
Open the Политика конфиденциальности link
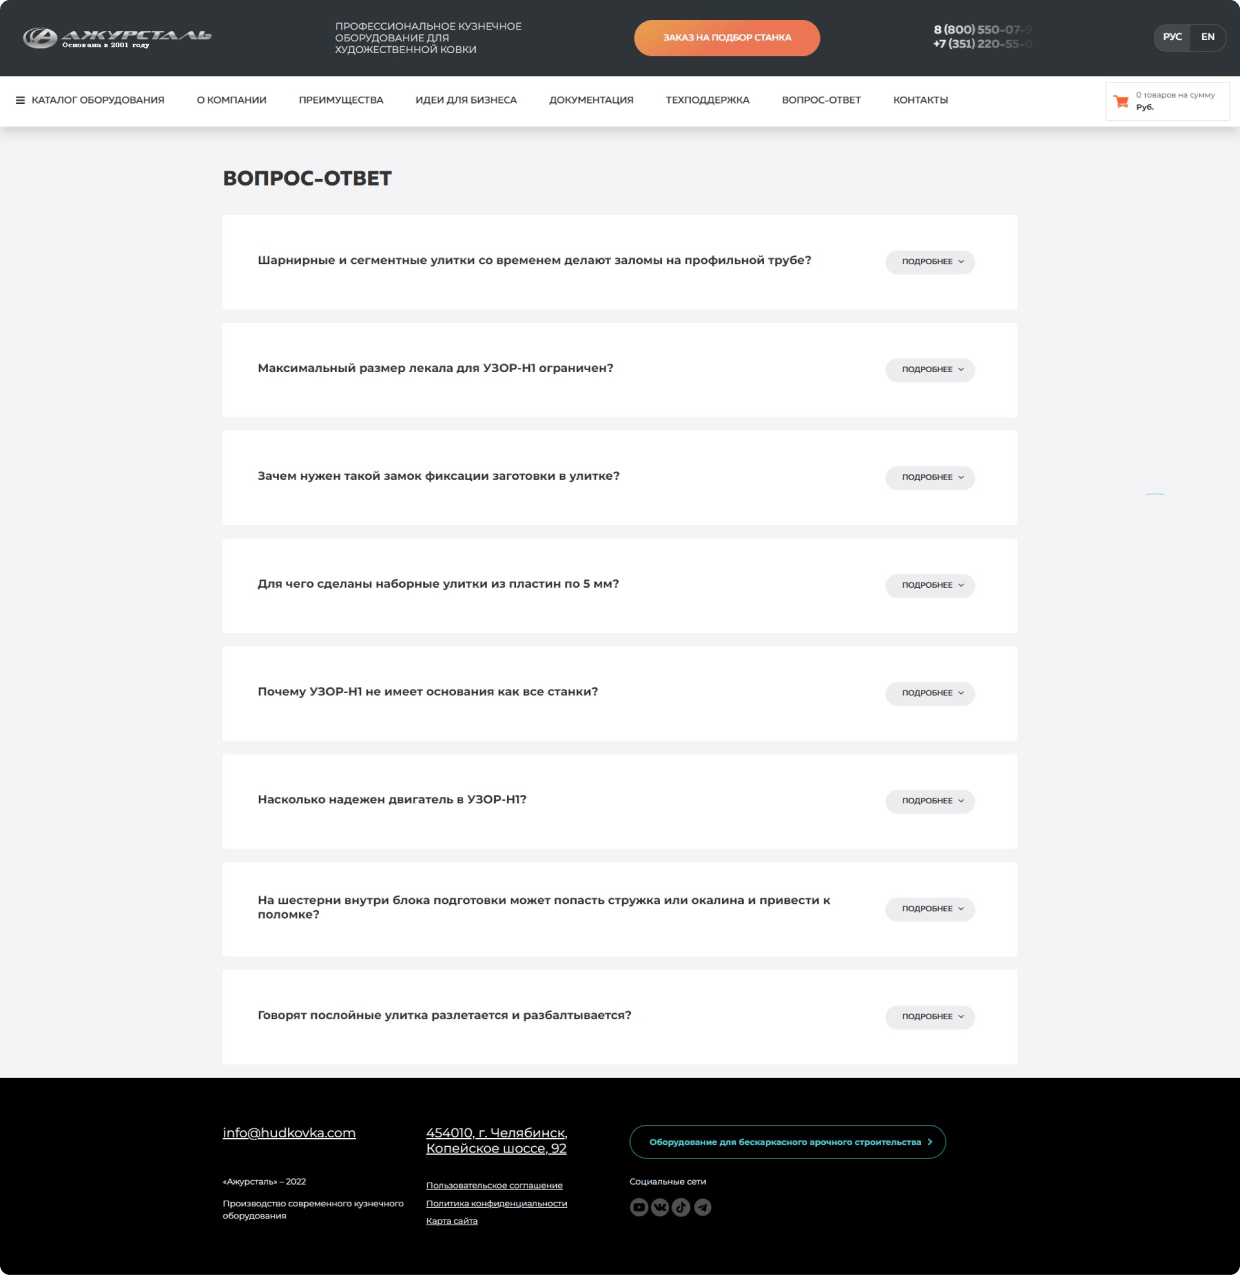point(496,1203)
